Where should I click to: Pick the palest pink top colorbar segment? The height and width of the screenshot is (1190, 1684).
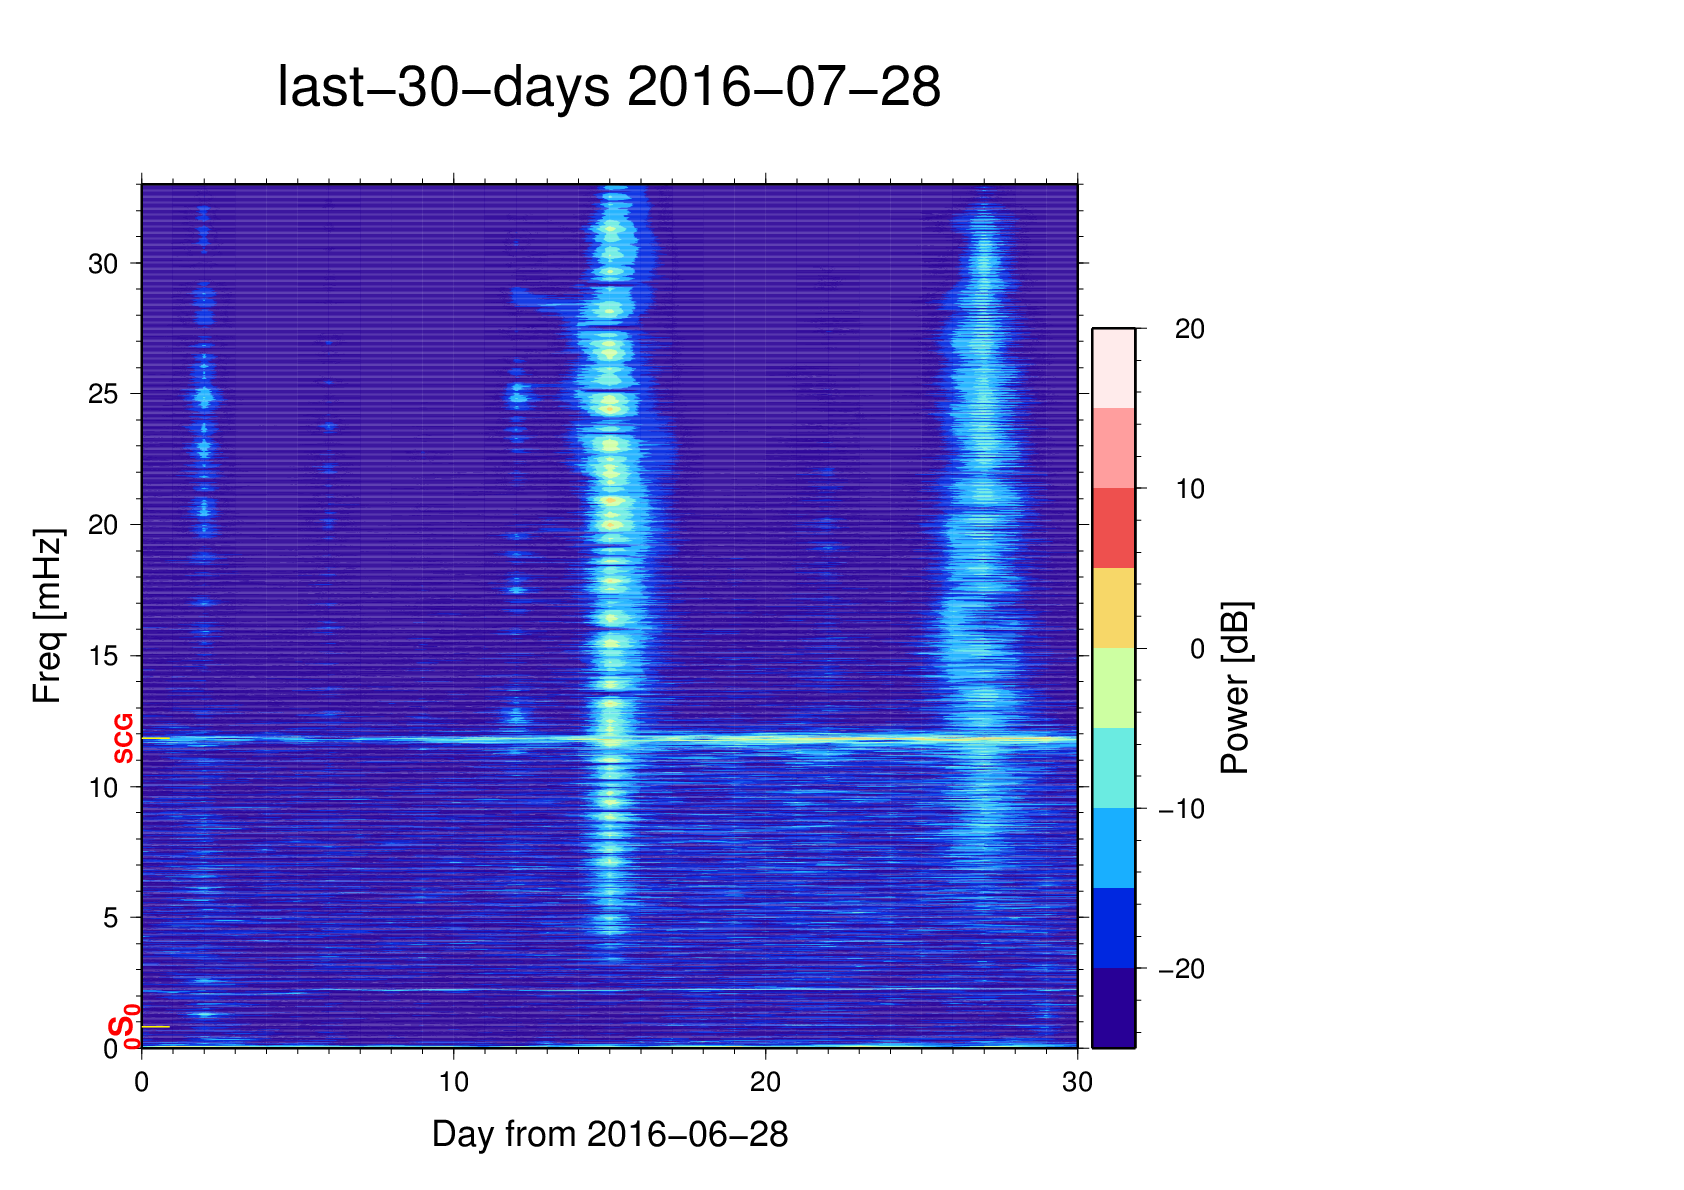click(1113, 368)
